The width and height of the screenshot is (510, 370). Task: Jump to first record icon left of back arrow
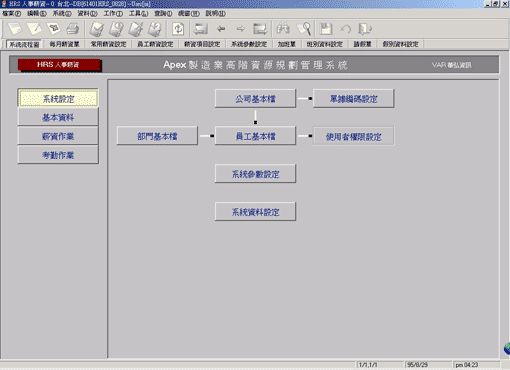tap(201, 29)
